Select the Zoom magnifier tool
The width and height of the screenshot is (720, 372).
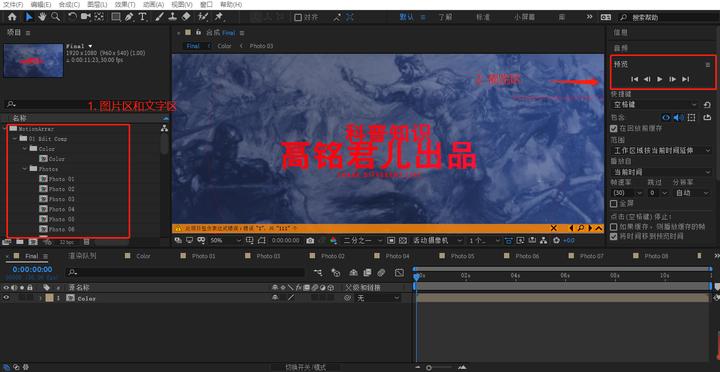[56, 17]
